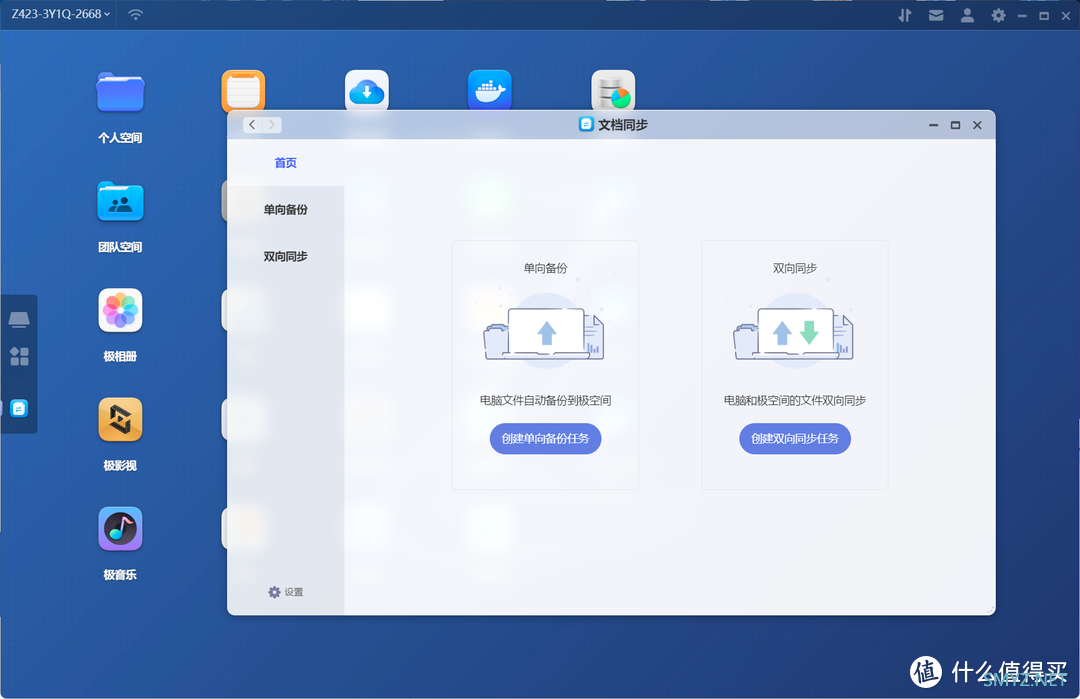Click the 电脑和极空间的文件双向同步 description text
Screen dimensions: 1080x699
click(795, 400)
